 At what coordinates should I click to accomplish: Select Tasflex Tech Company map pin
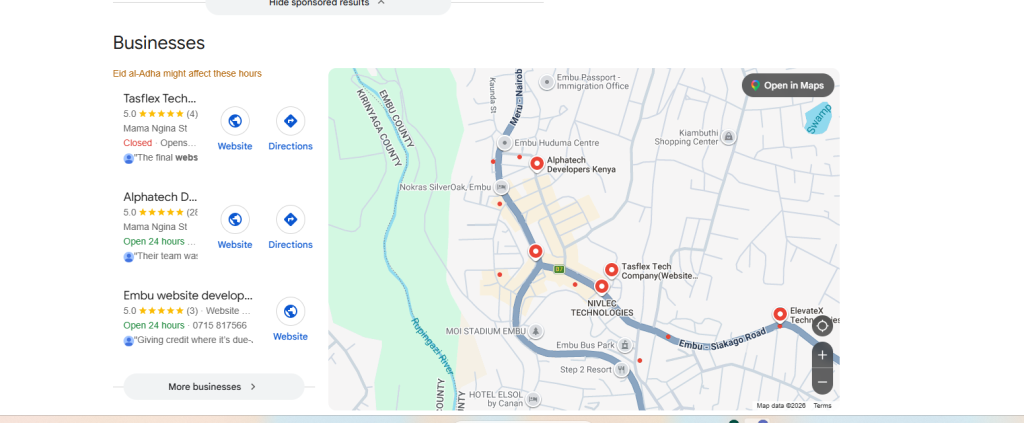pyautogui.click(x=611, y=270)
